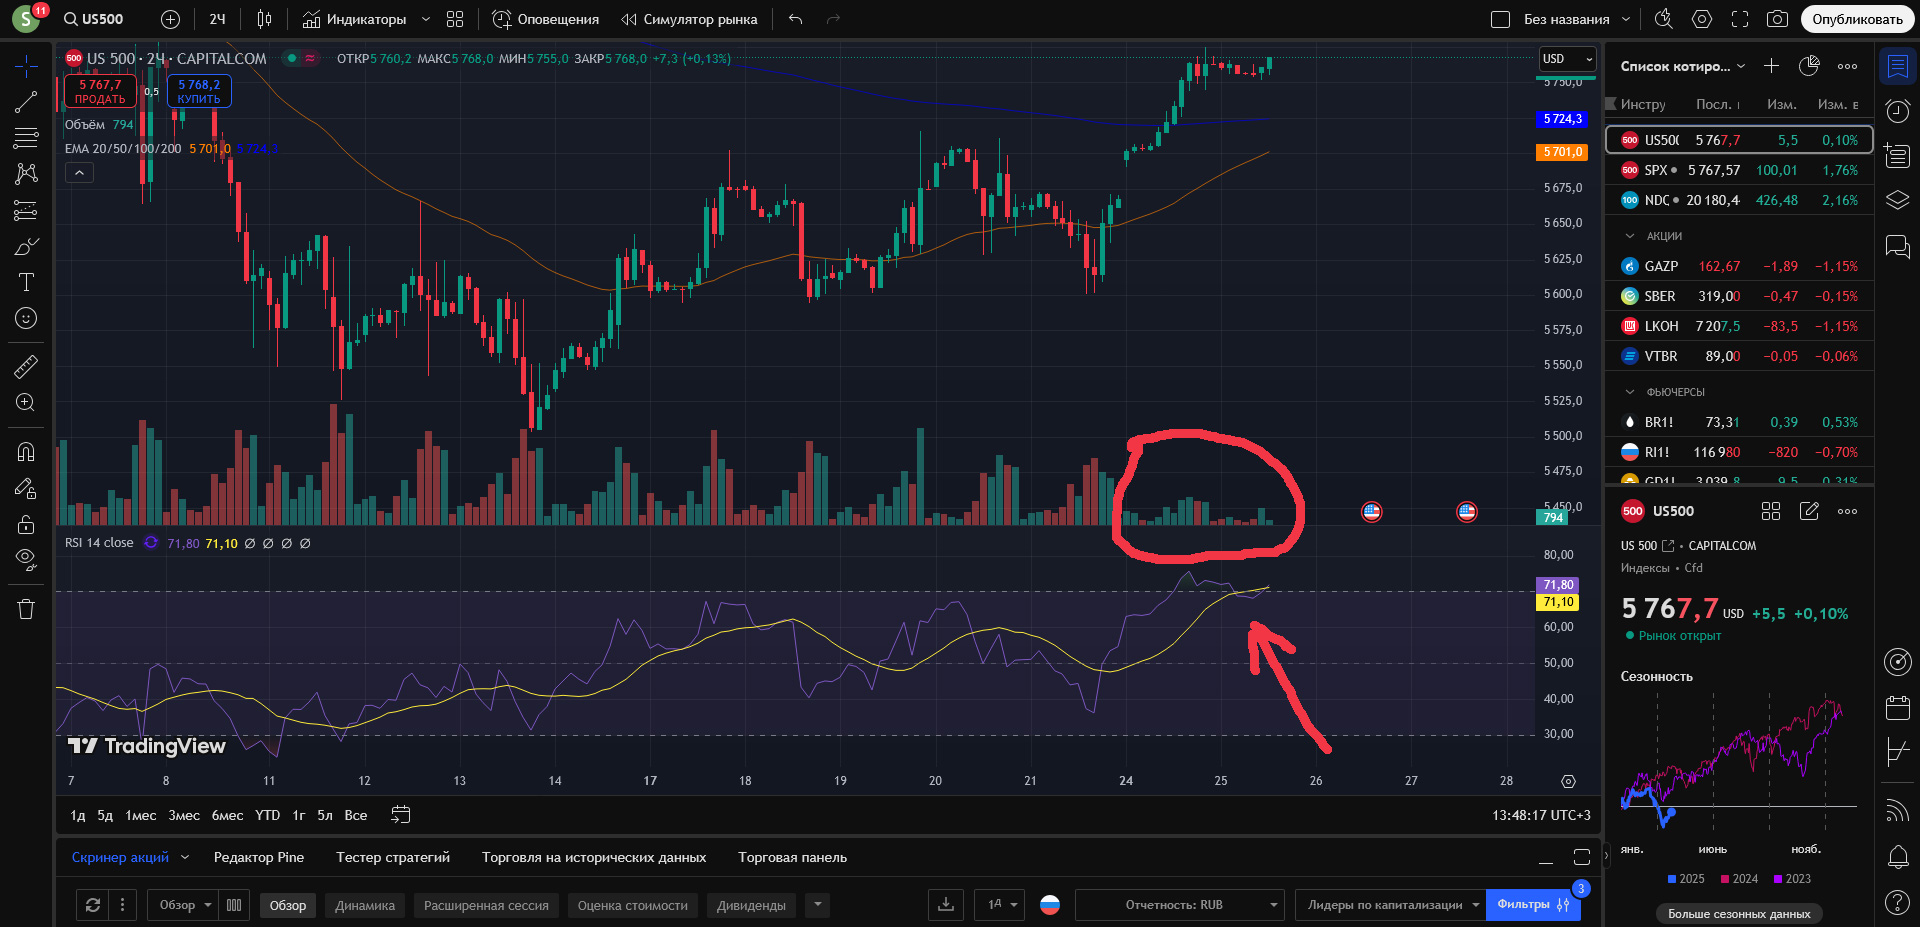Select the GAZP row in watchlist
This screenshot has width=1920, height=927.
(x=1739, y=266)
